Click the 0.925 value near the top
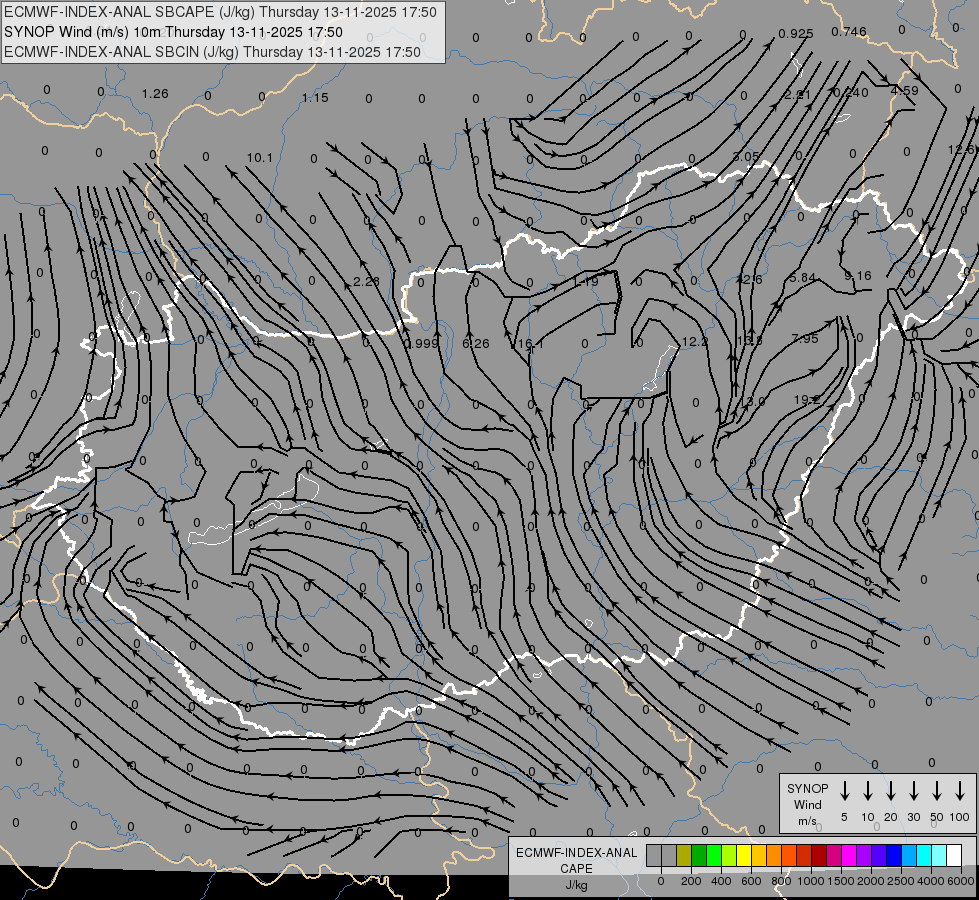This screenshot has width=979, height=900. pyautogui.click(x=795, y=33)
